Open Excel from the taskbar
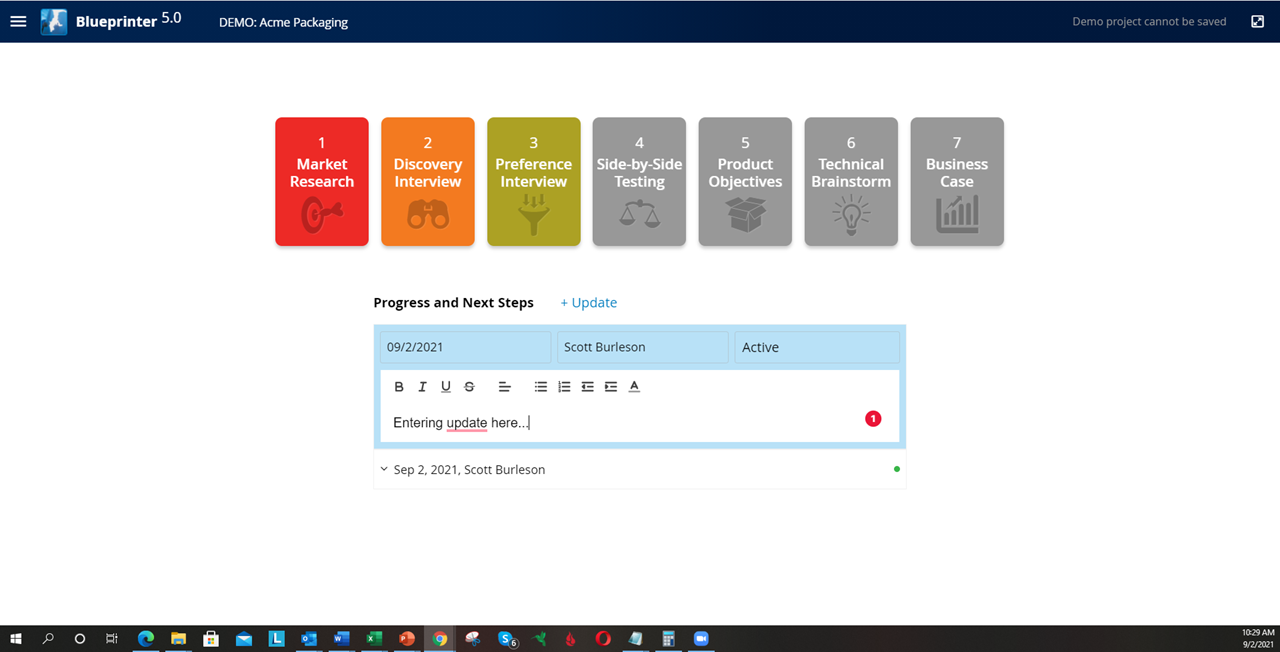The image size is (1280, 652). coord(374,638)
